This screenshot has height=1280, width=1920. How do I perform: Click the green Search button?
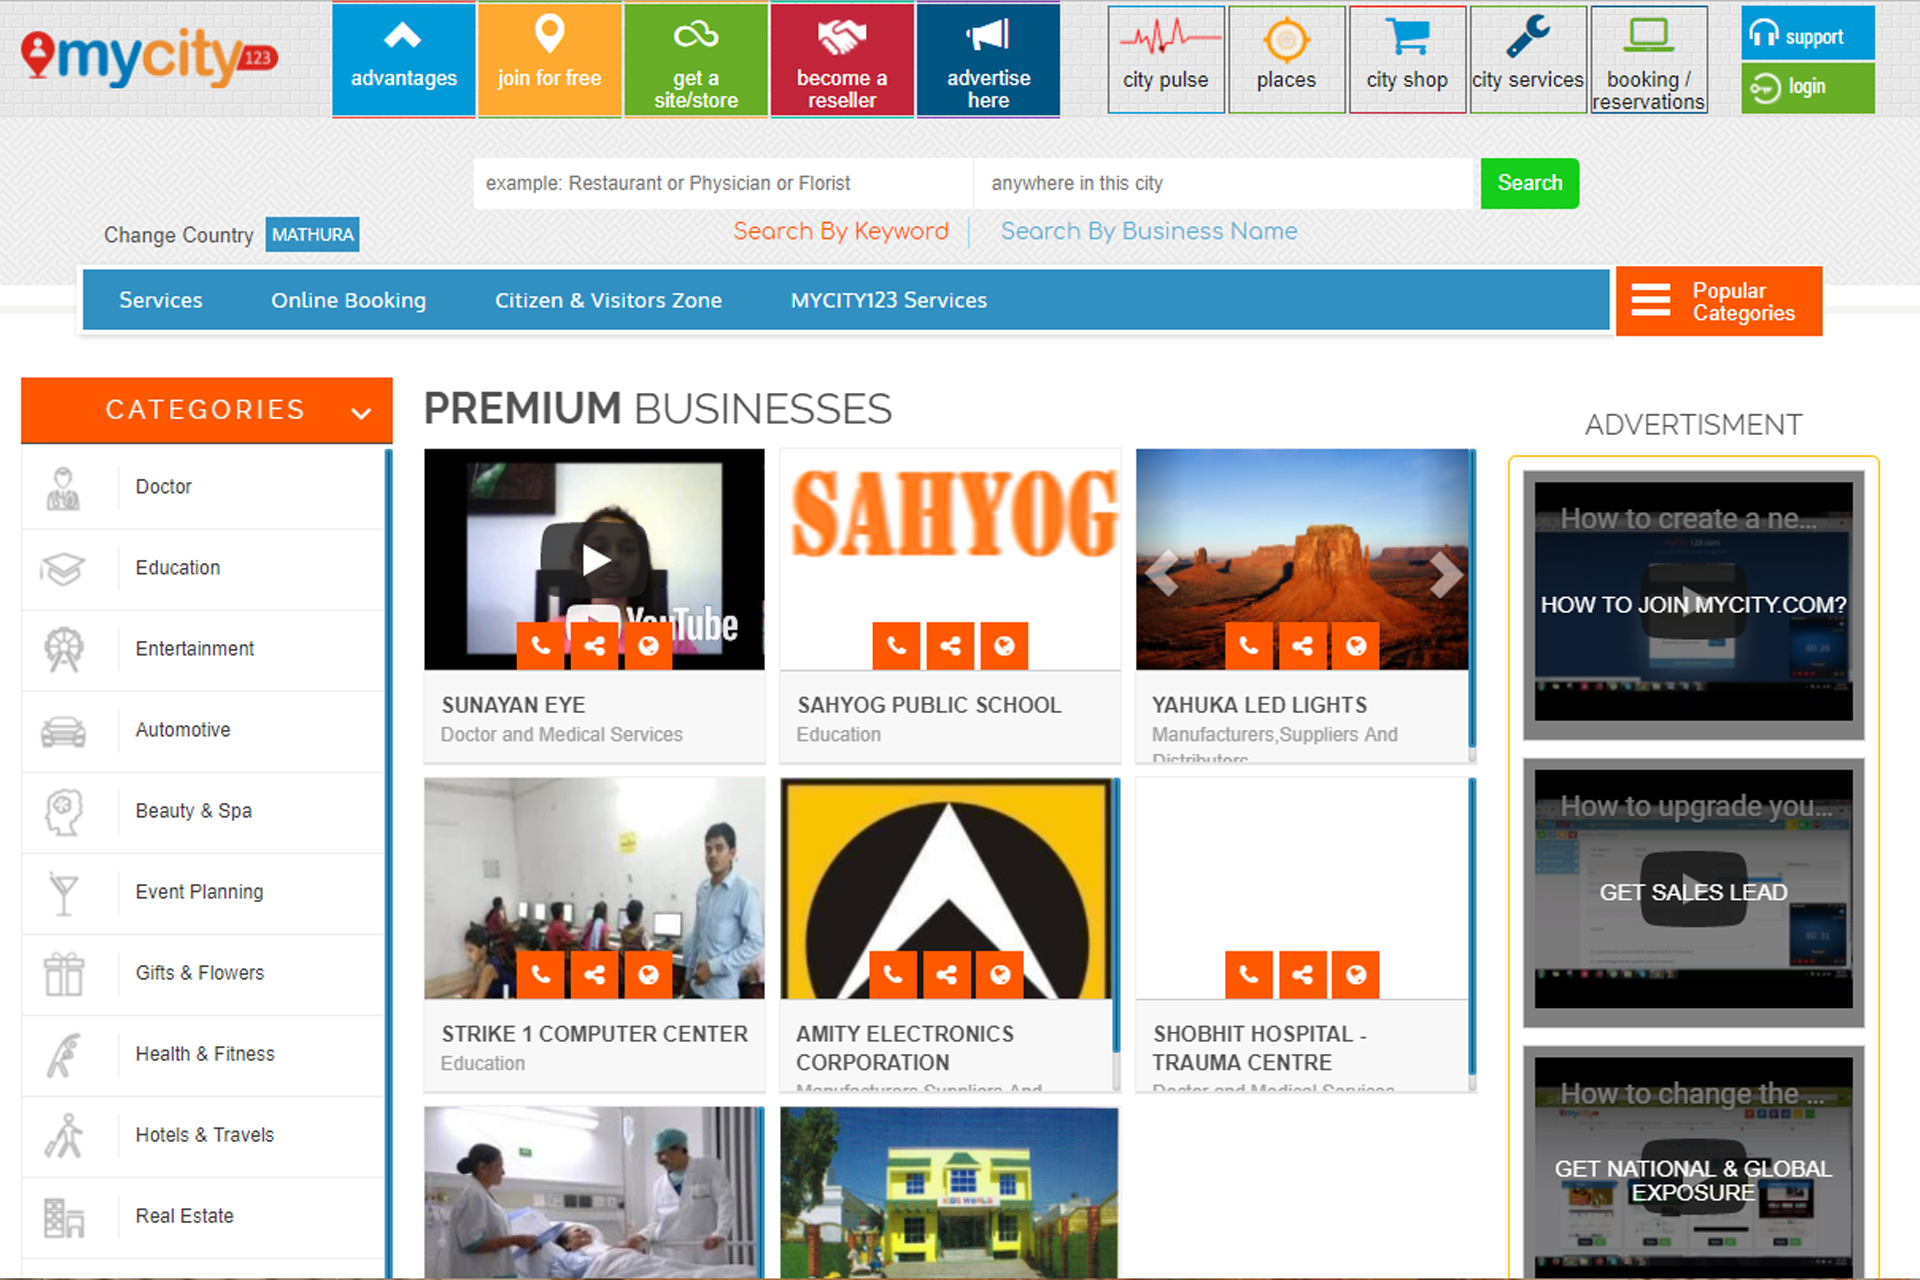click(x=1529, y=183)
